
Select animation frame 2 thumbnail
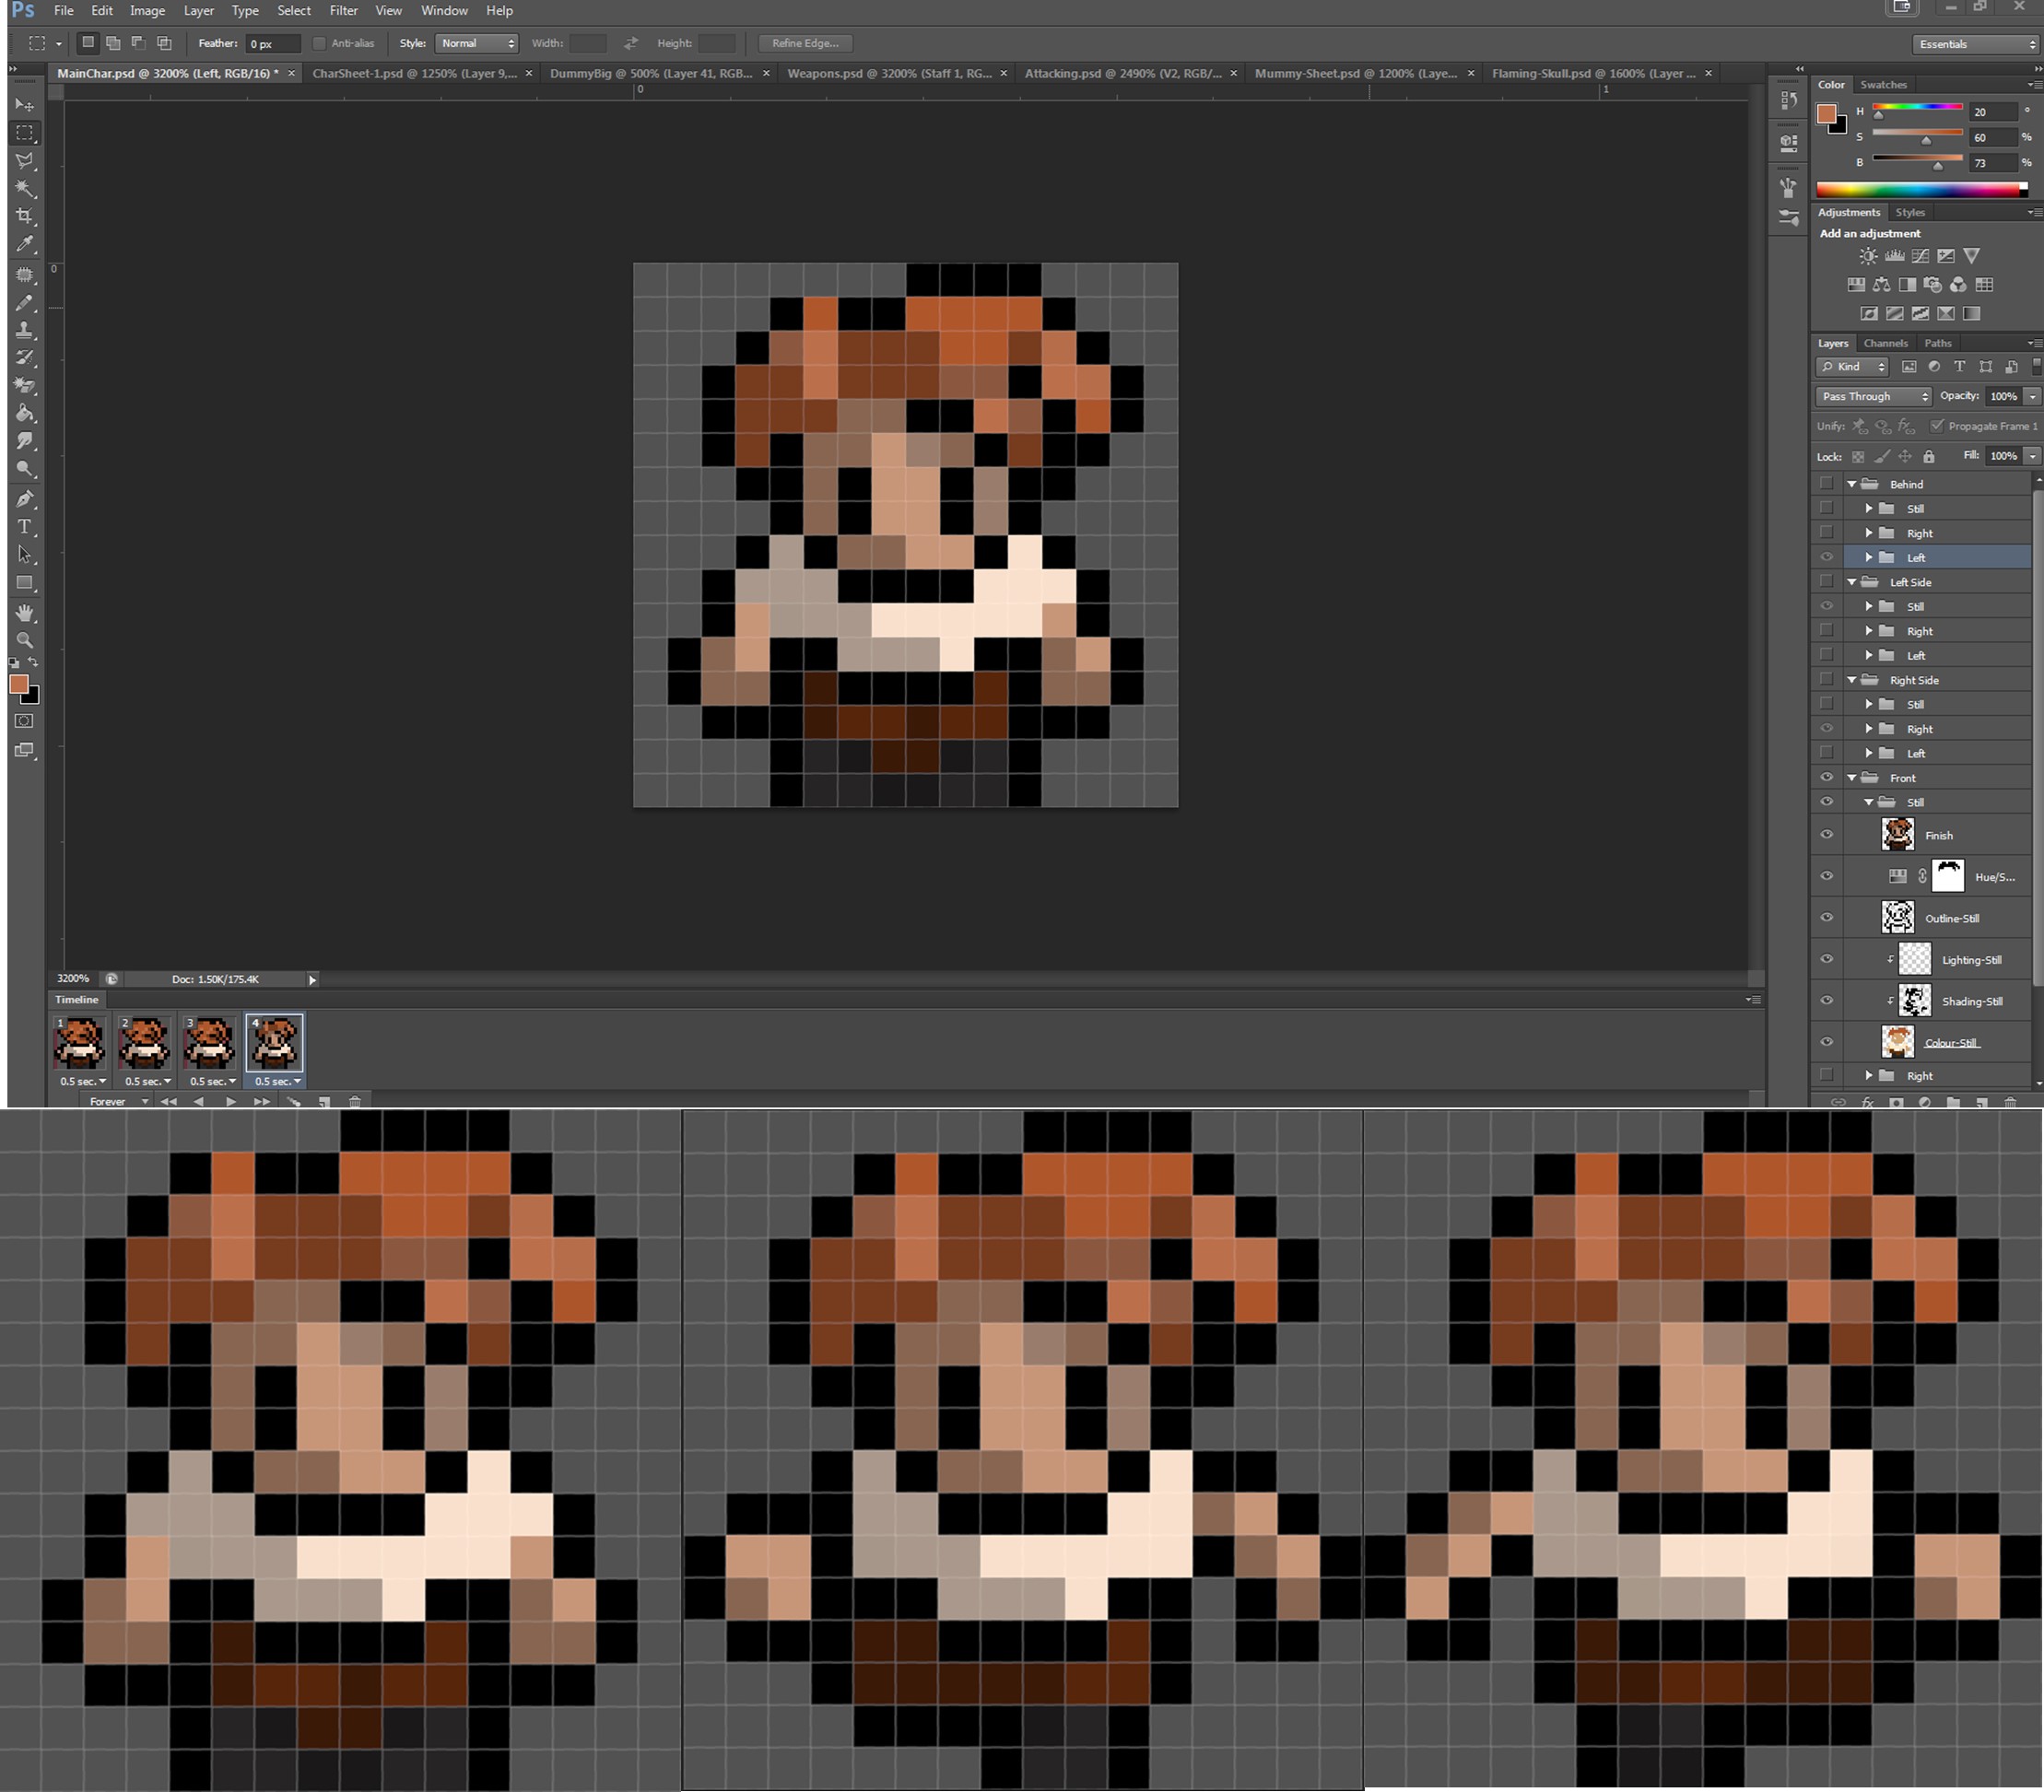[144, 1043]
